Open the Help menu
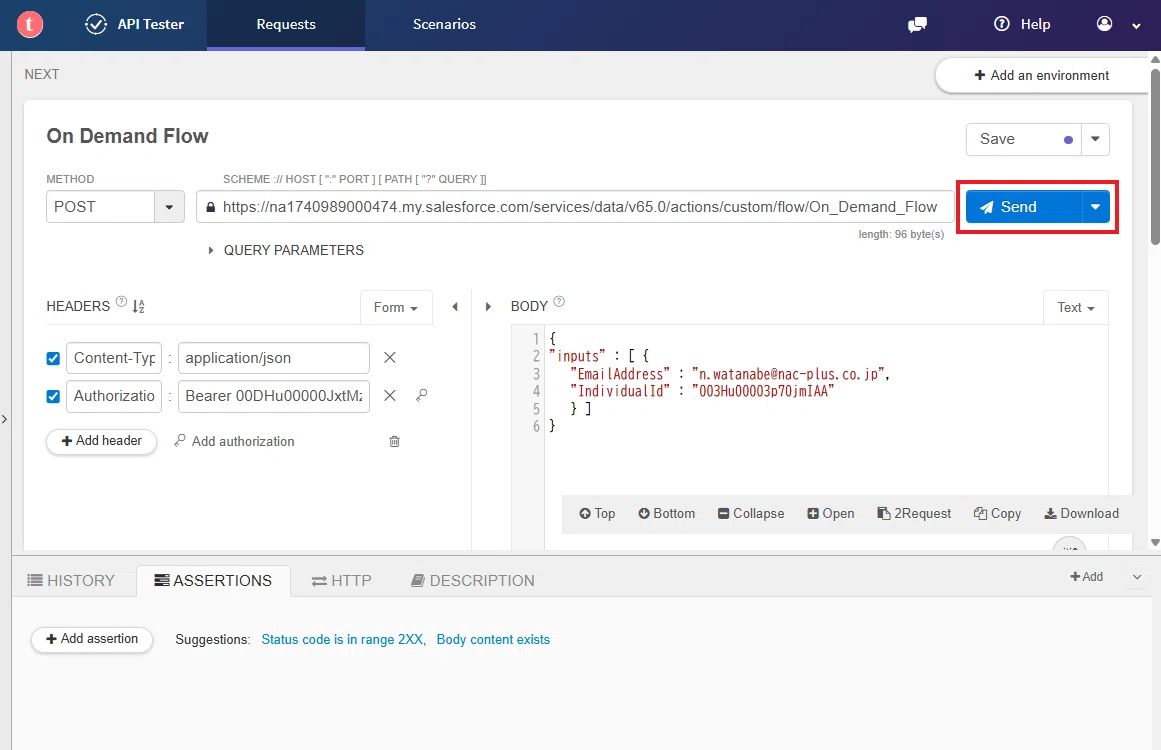The height and width of the screenshot is (750, 1161). (1022, 24)
